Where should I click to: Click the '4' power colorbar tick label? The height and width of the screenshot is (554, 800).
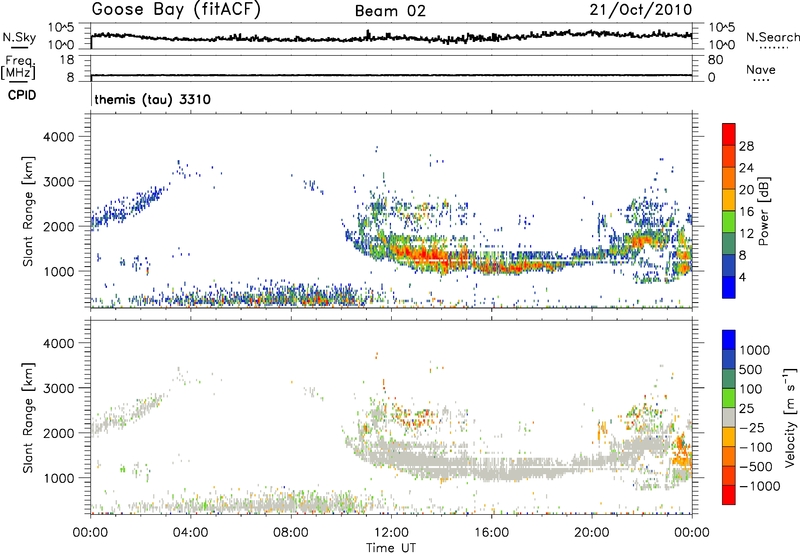pyautogui.click(x=742, y=278)
